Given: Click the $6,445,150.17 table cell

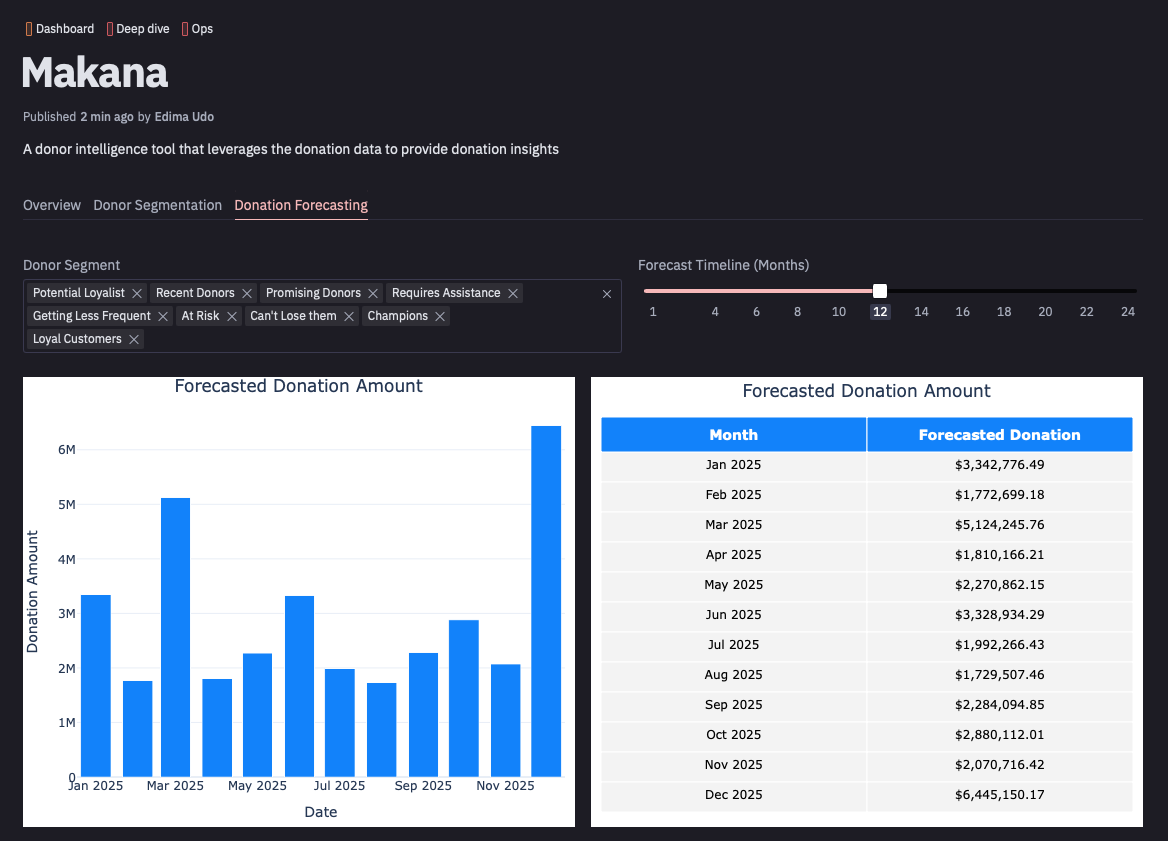Looking at the screenshot, I should point(1000,795).
